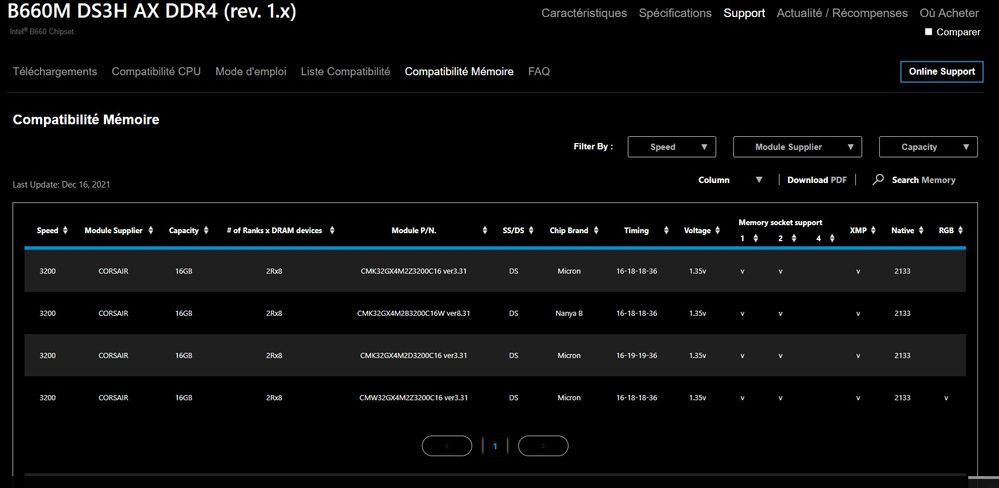Switch to the Téléchargements tab
Image resolution: width=999 pixels, height=488 pixels.
point(55,72)
